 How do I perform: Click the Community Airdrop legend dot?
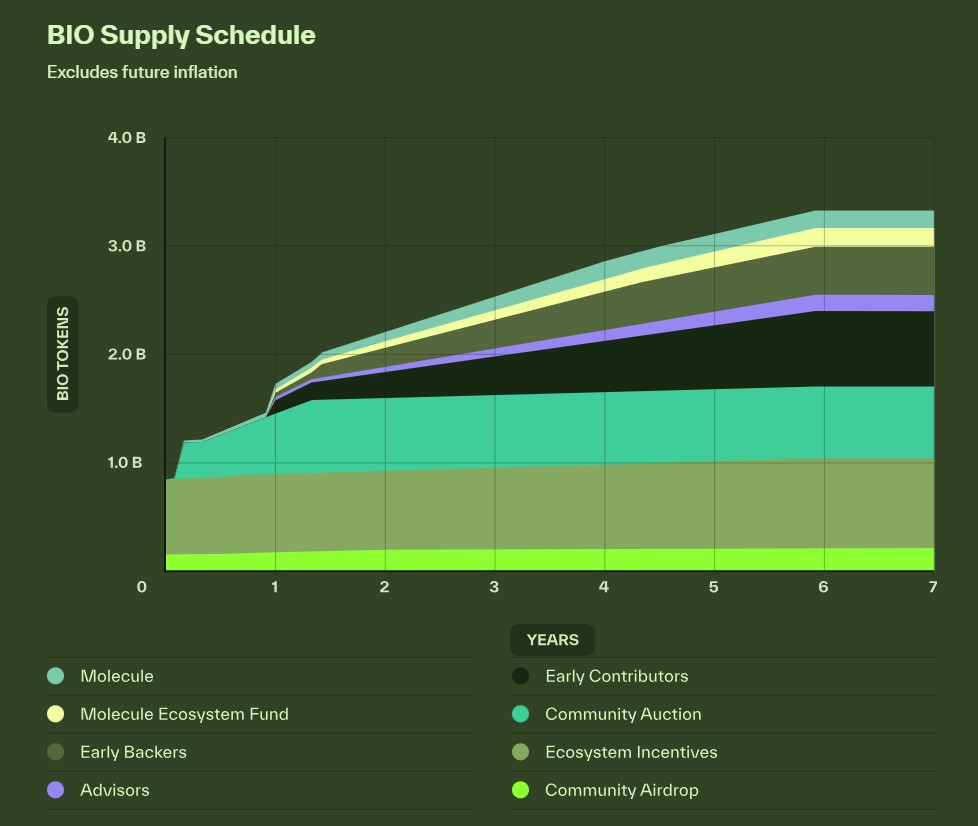pyautogui.click(x=520, y=790)
